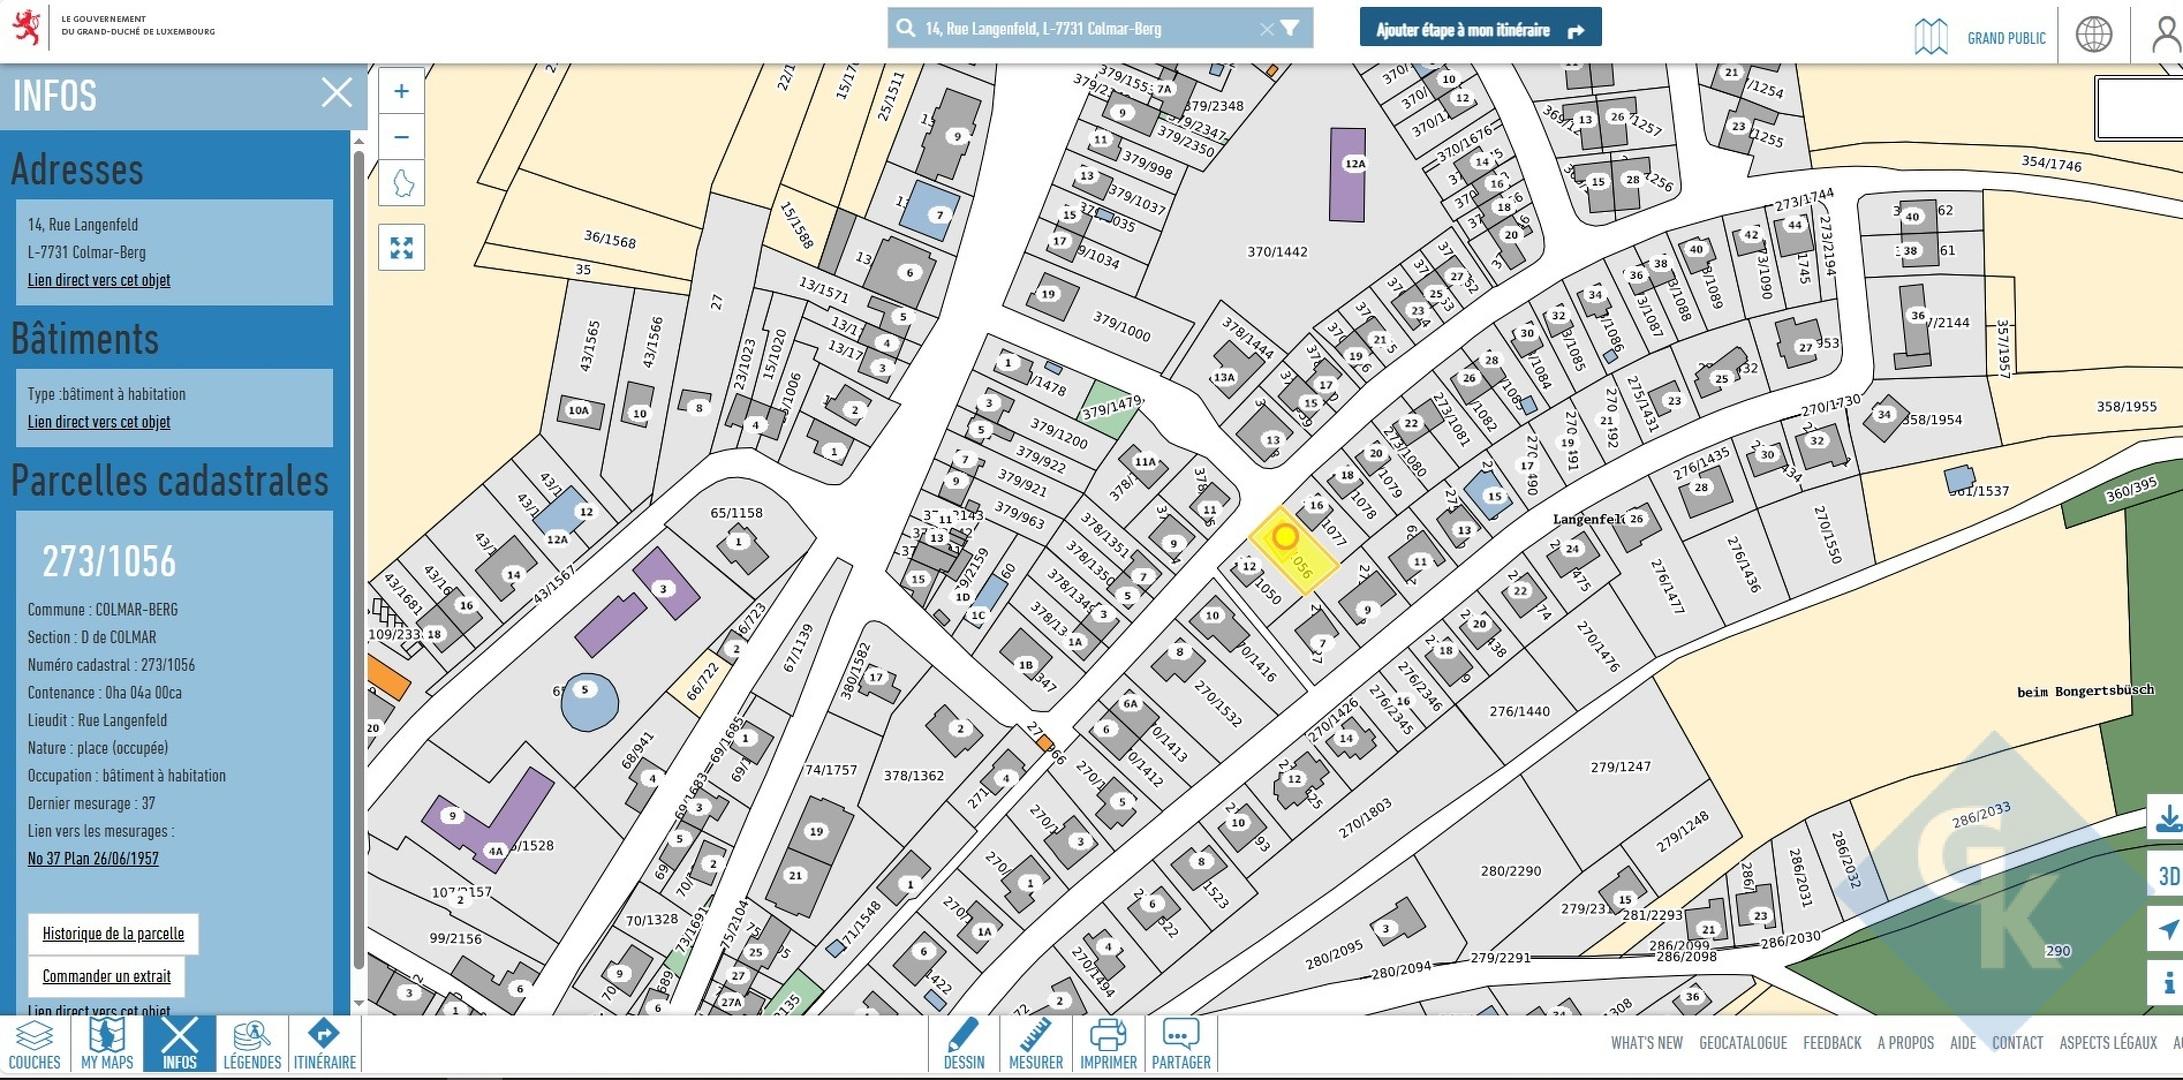Toggle geolocation arrow button
Screen dimensions: 2183x1080
pos(2167,929)
